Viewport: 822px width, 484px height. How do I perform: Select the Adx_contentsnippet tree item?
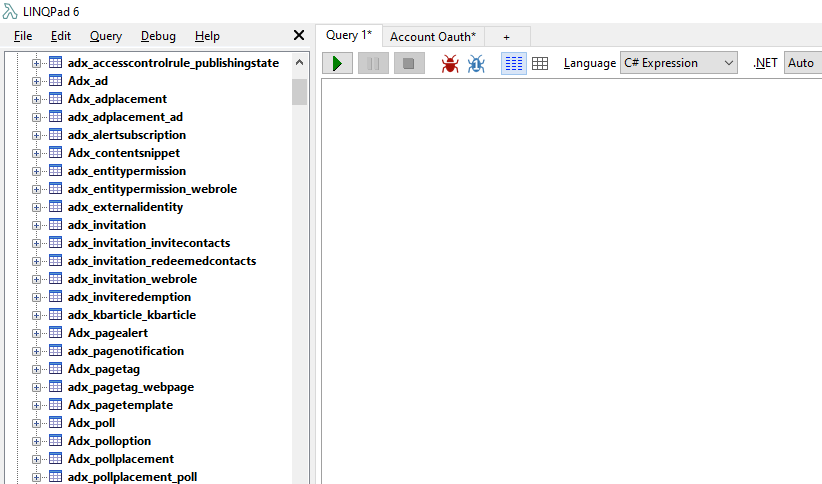[124, 153]
